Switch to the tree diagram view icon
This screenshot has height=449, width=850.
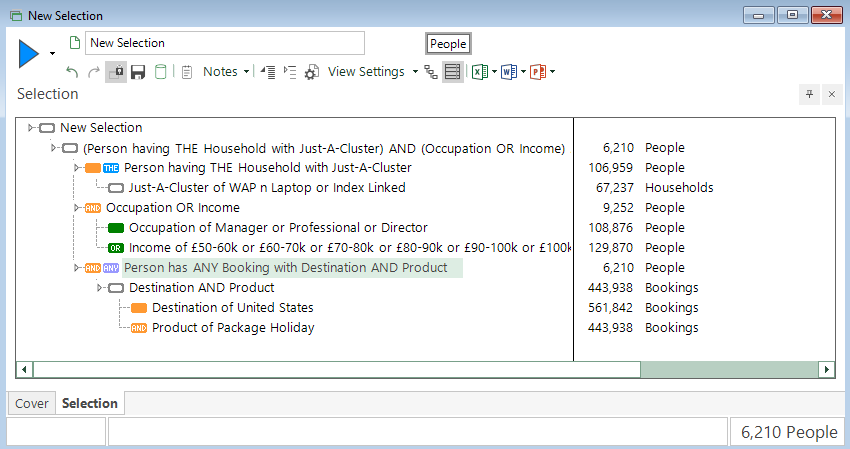(431, 72)
